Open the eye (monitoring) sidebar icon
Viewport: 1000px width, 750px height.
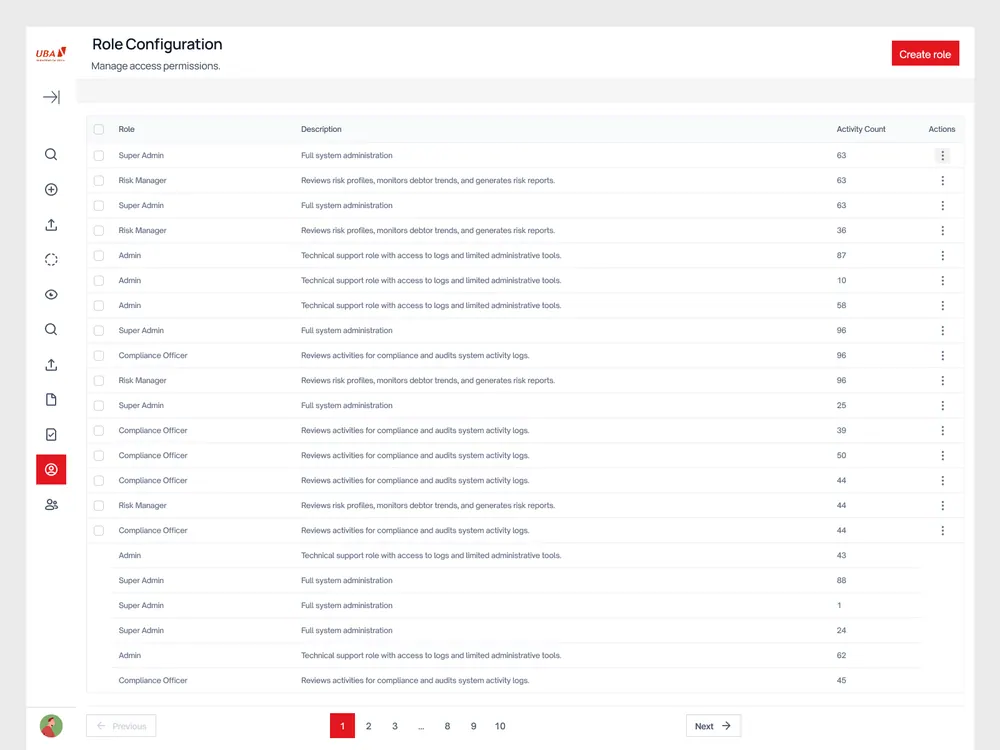pos(51,295)
